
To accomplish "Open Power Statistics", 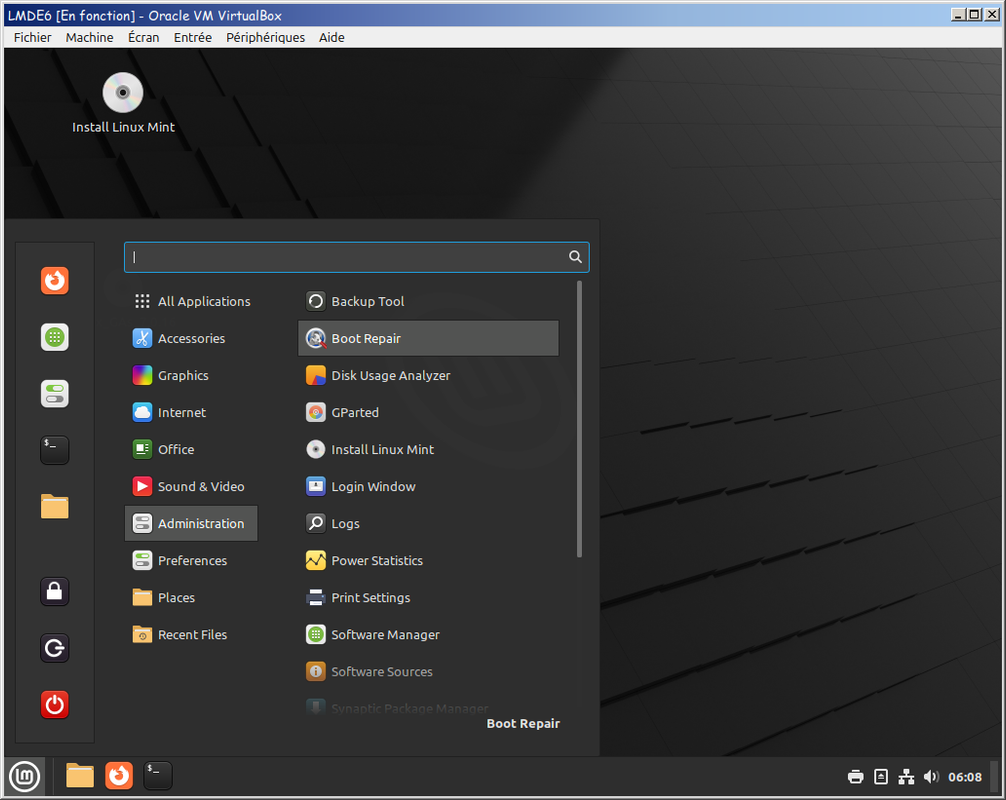I will 429,561.
